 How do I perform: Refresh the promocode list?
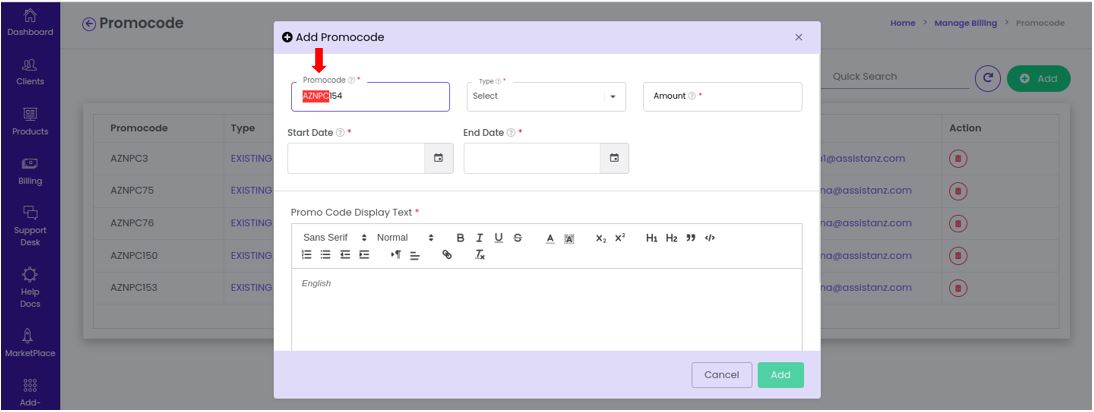[987, 79]
